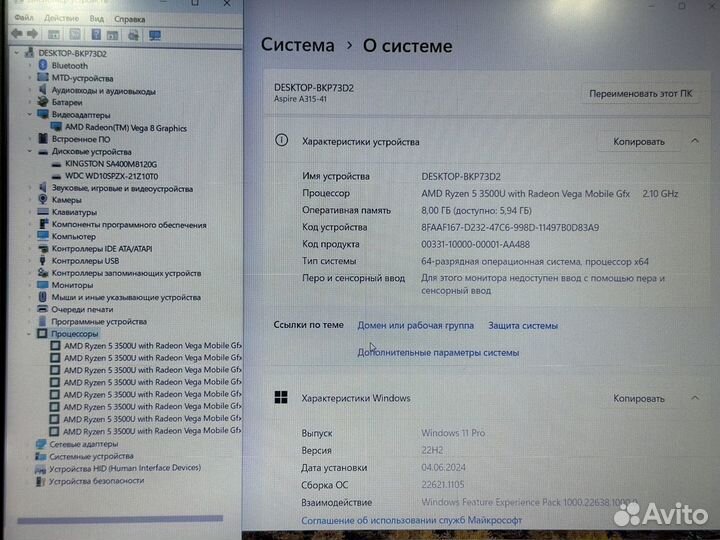This screenshot has height=540, width=720.
Task: Click the Код устройства value 8FAAF167-D232…
Action: pyautogui.click(x=510, y=227)
